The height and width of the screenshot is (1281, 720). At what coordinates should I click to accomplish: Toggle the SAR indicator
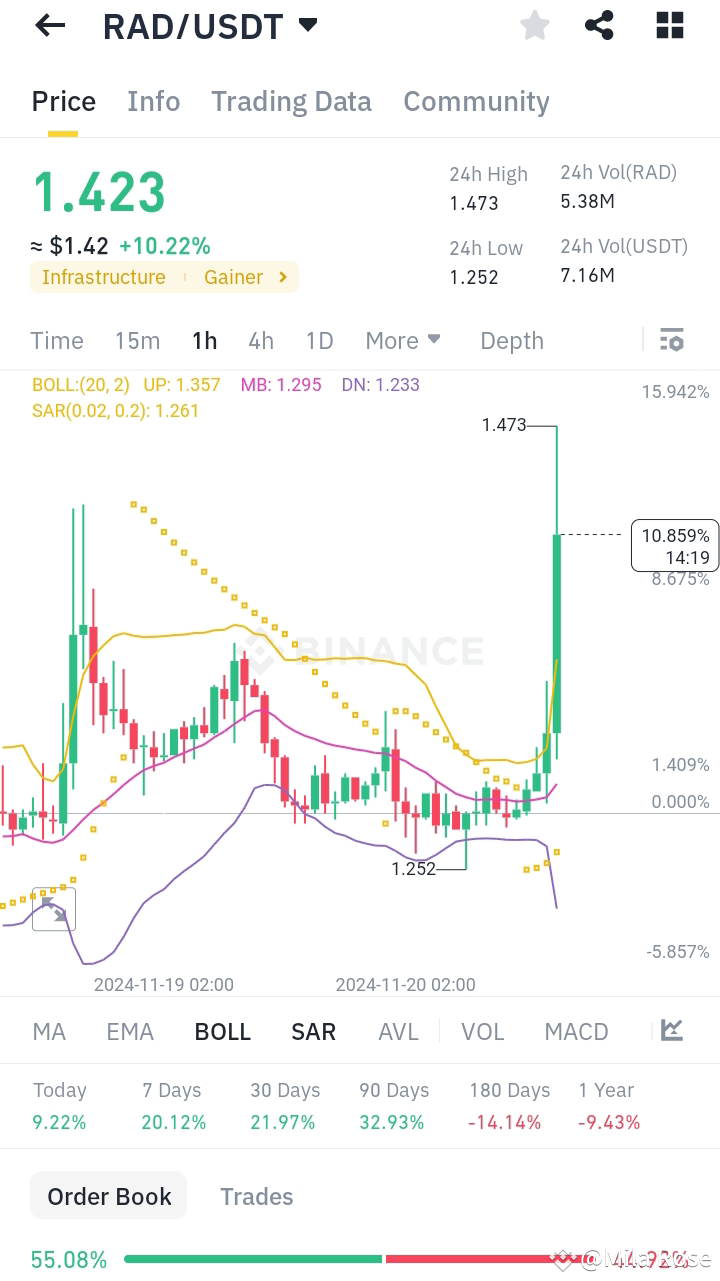coord(313,1030)
